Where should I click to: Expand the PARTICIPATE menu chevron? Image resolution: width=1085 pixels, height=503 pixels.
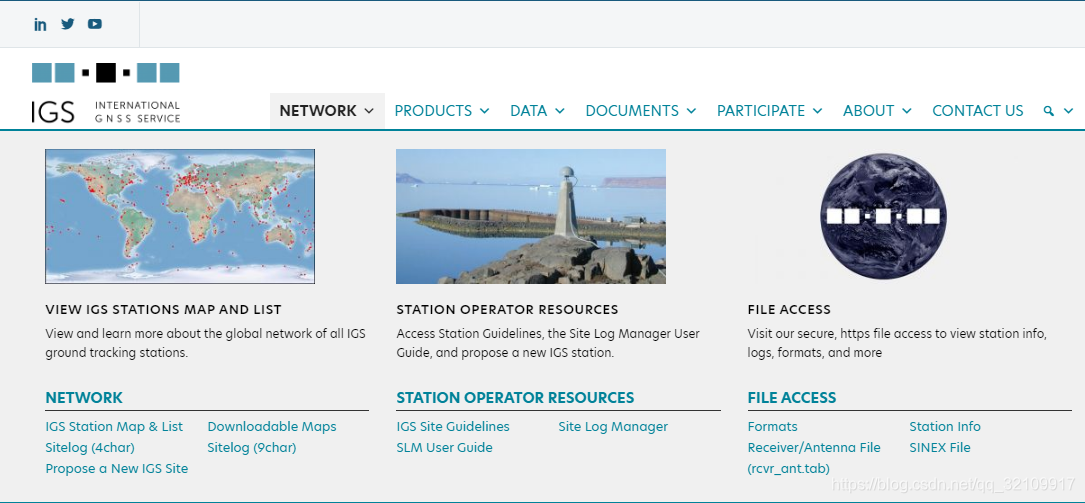pyautogui.click(x=817, y=111)
